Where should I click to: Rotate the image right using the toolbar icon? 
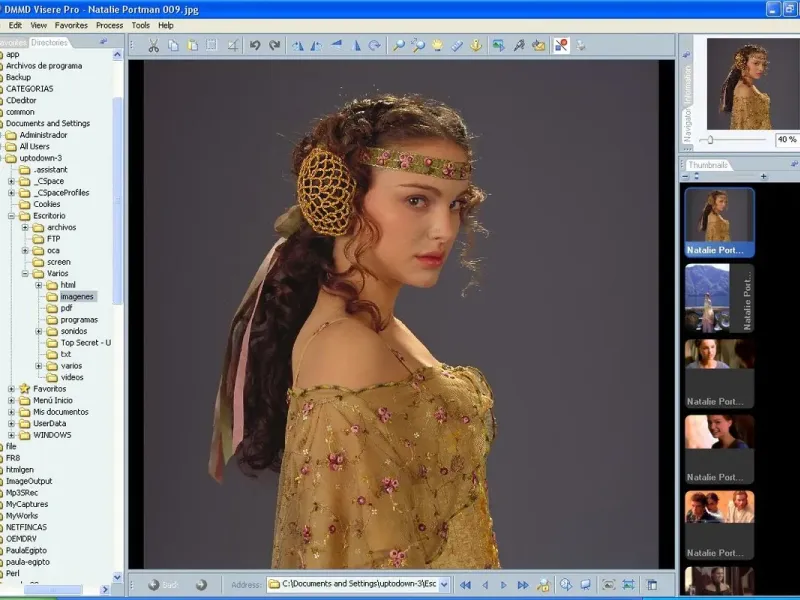(x=316, y=46)
